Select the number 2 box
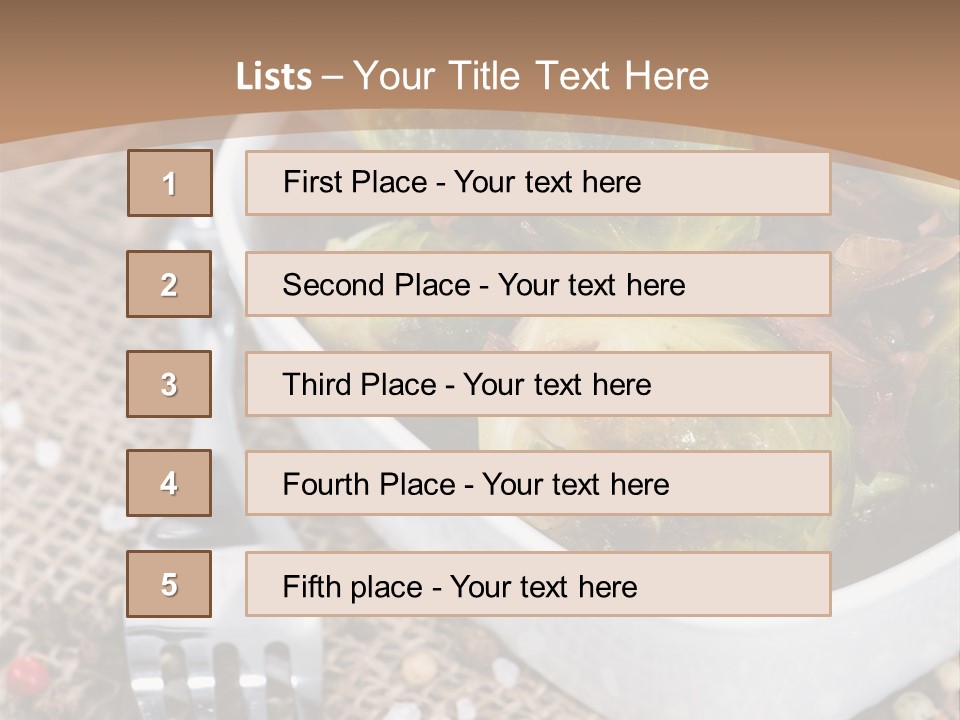 (x=169, y=284)
